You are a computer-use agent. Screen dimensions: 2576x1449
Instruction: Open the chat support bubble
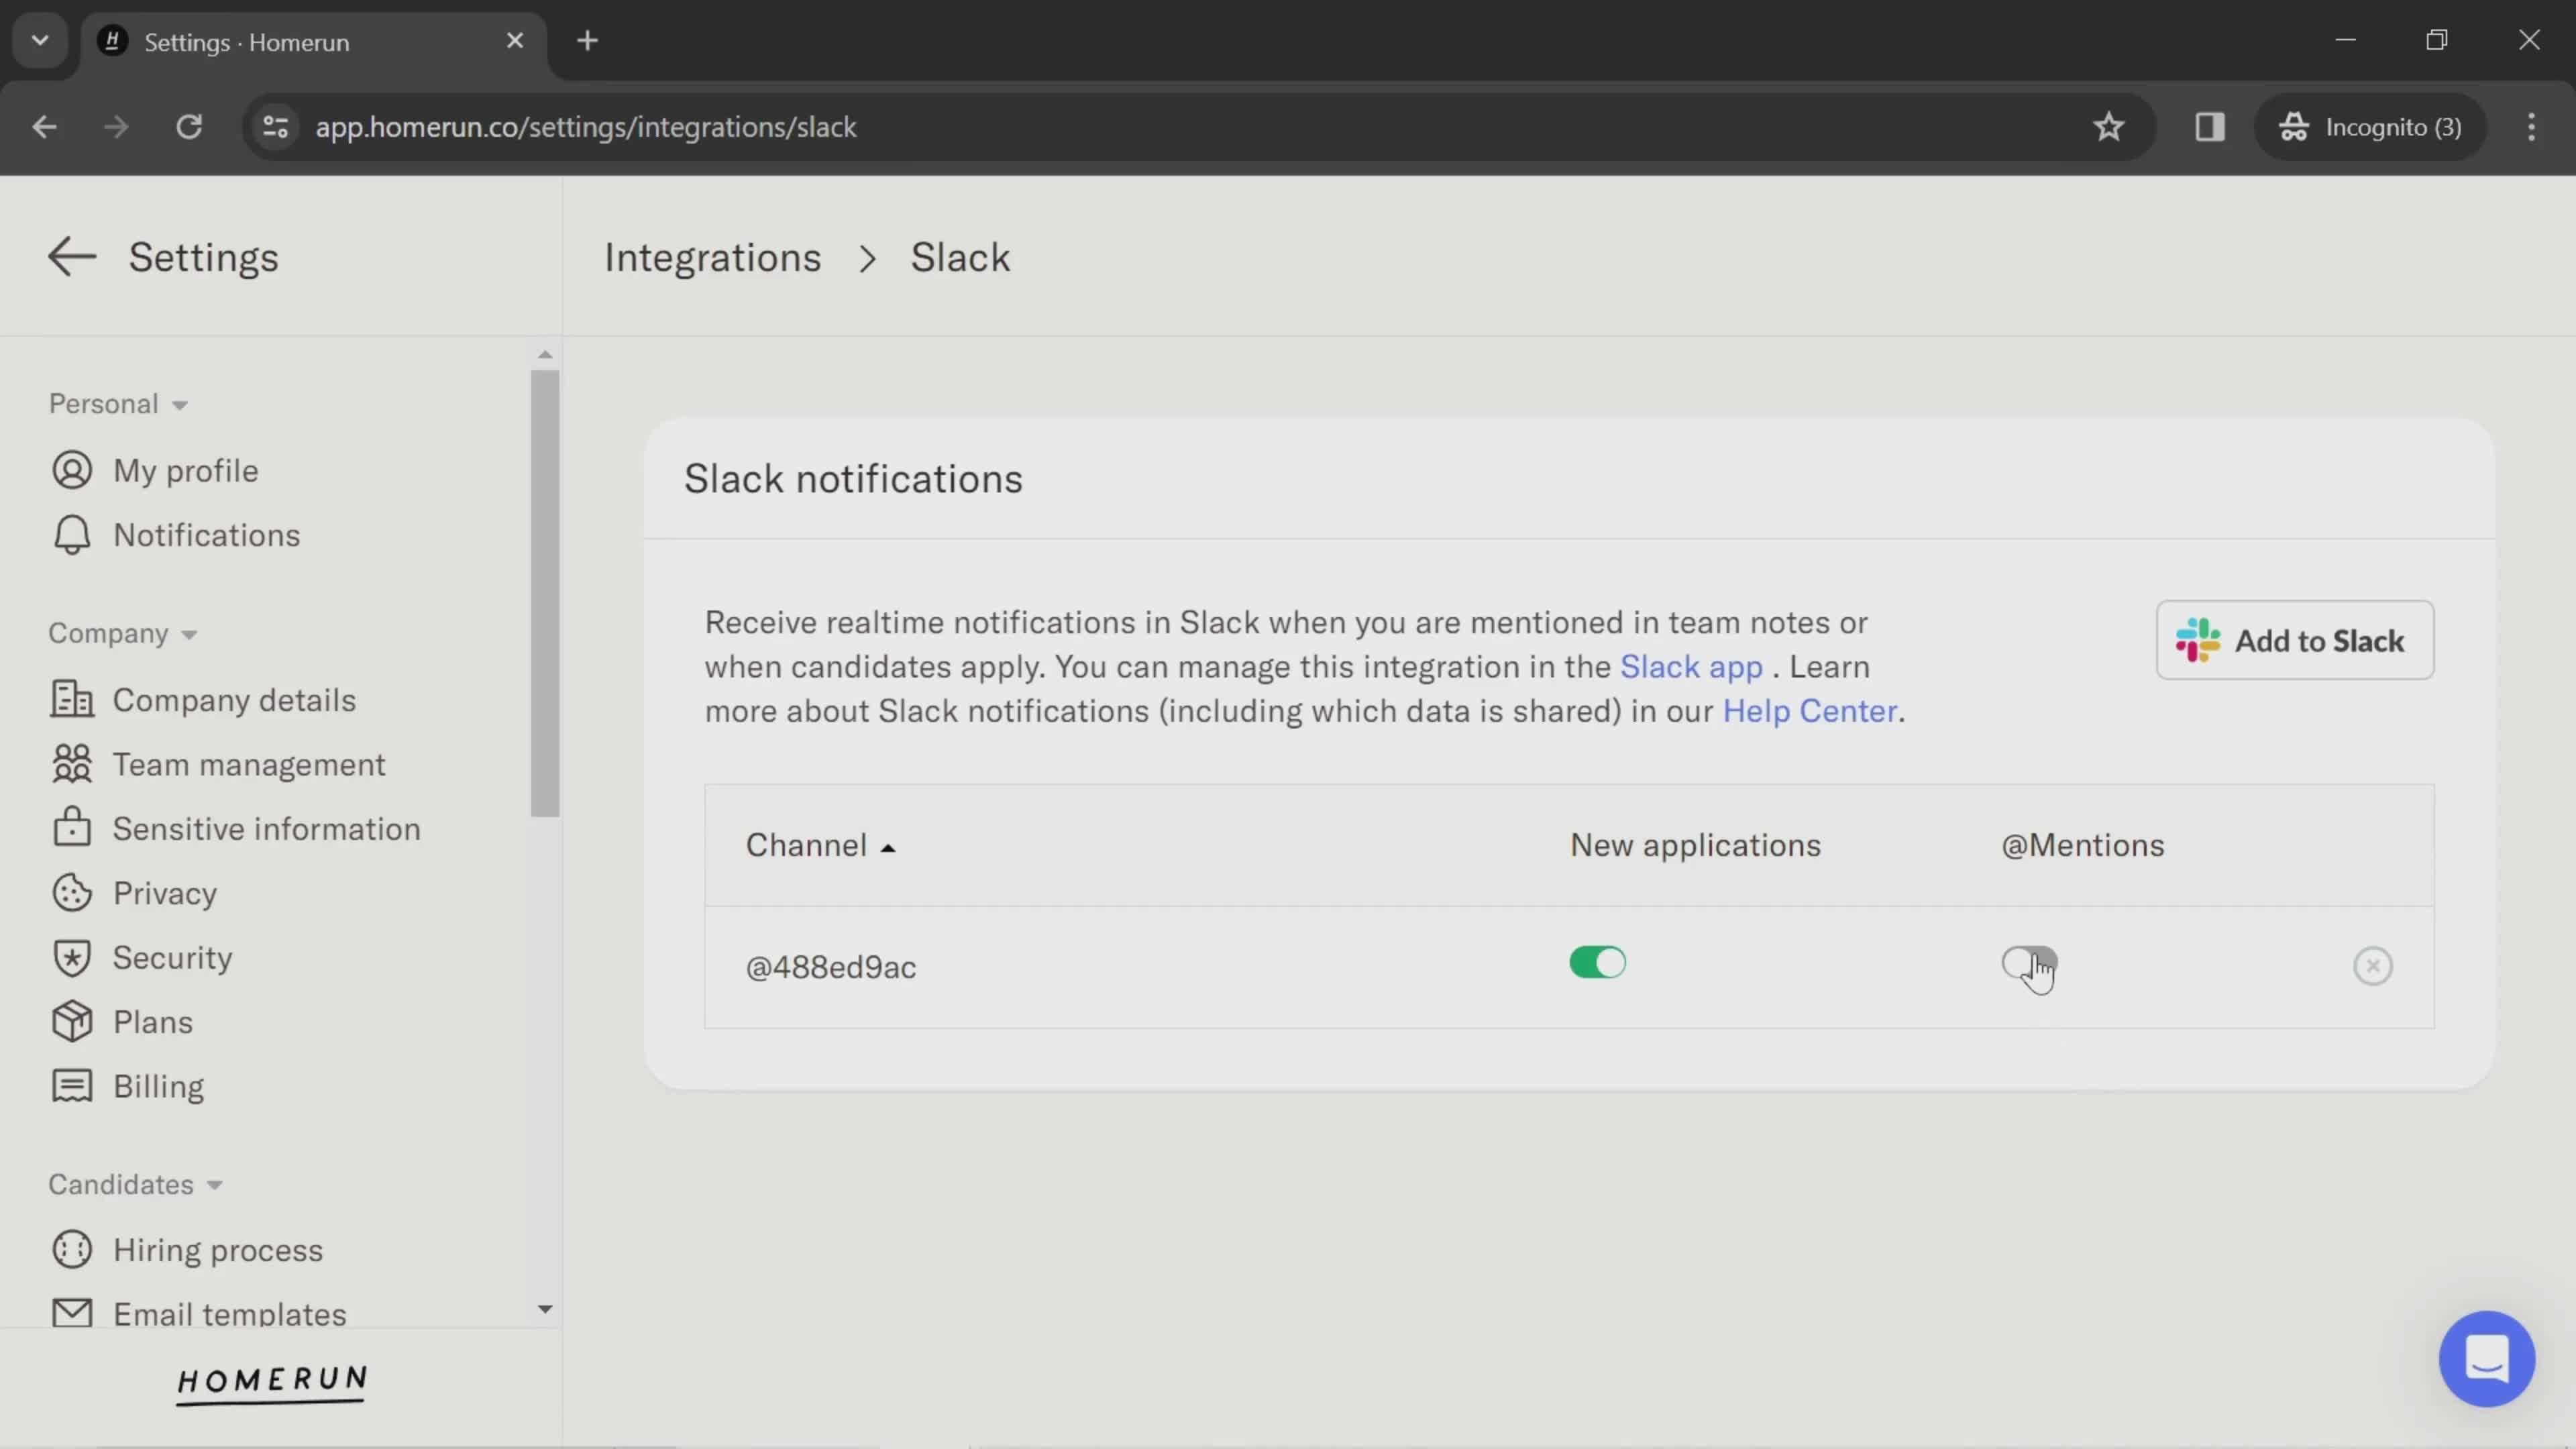2486,1358
